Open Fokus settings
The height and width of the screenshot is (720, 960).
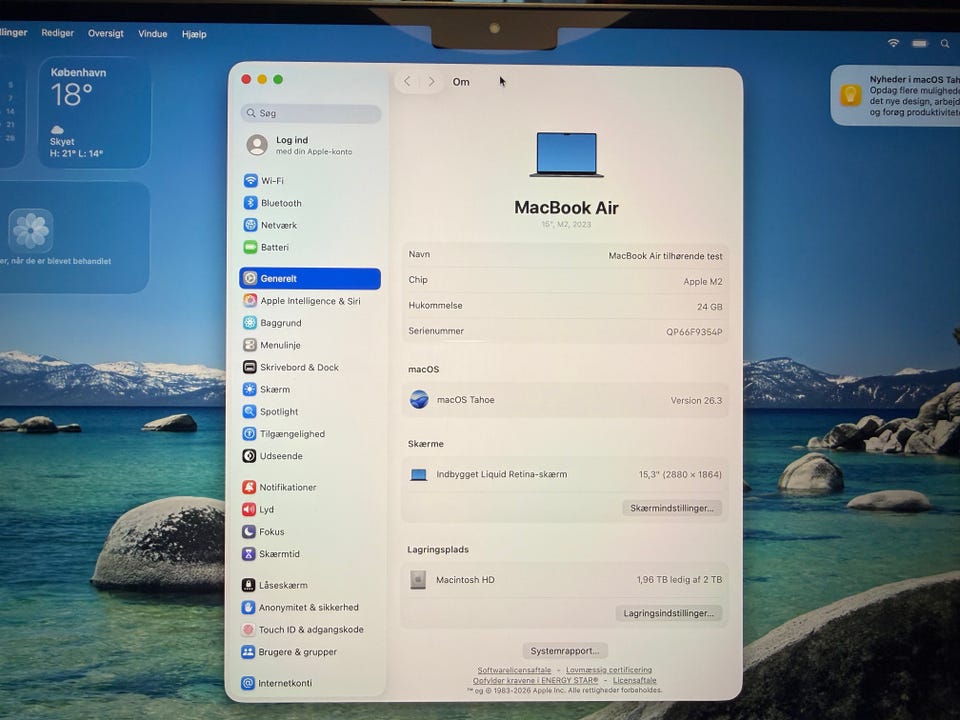point(263,531)
